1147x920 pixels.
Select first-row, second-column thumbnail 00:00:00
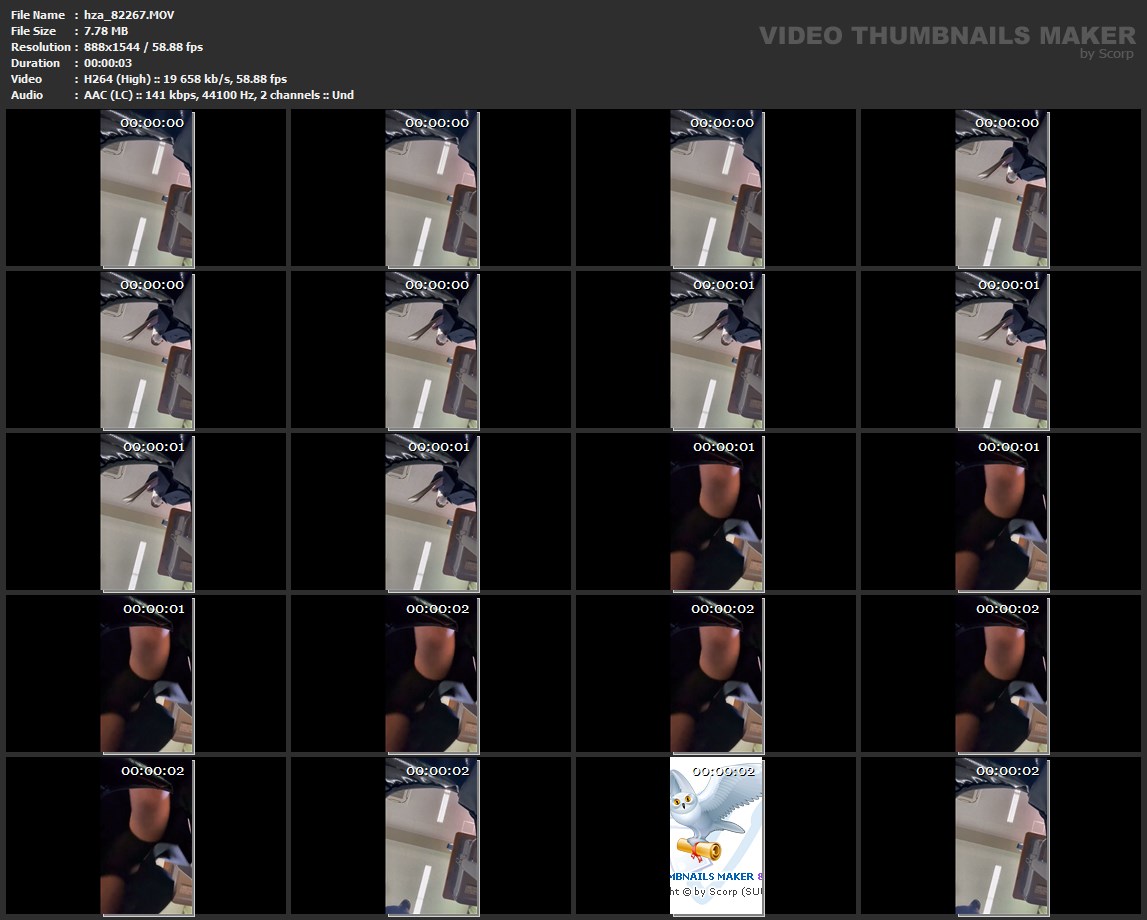432,189
